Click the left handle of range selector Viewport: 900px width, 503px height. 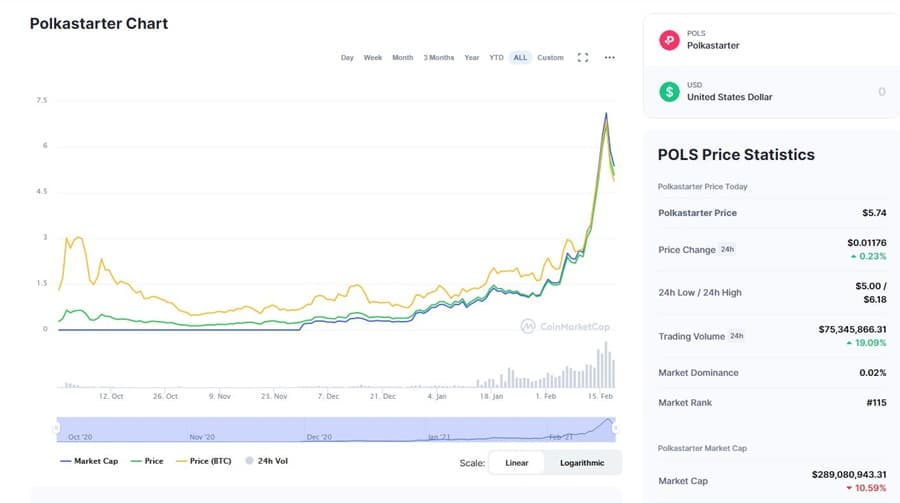point(57,428)
